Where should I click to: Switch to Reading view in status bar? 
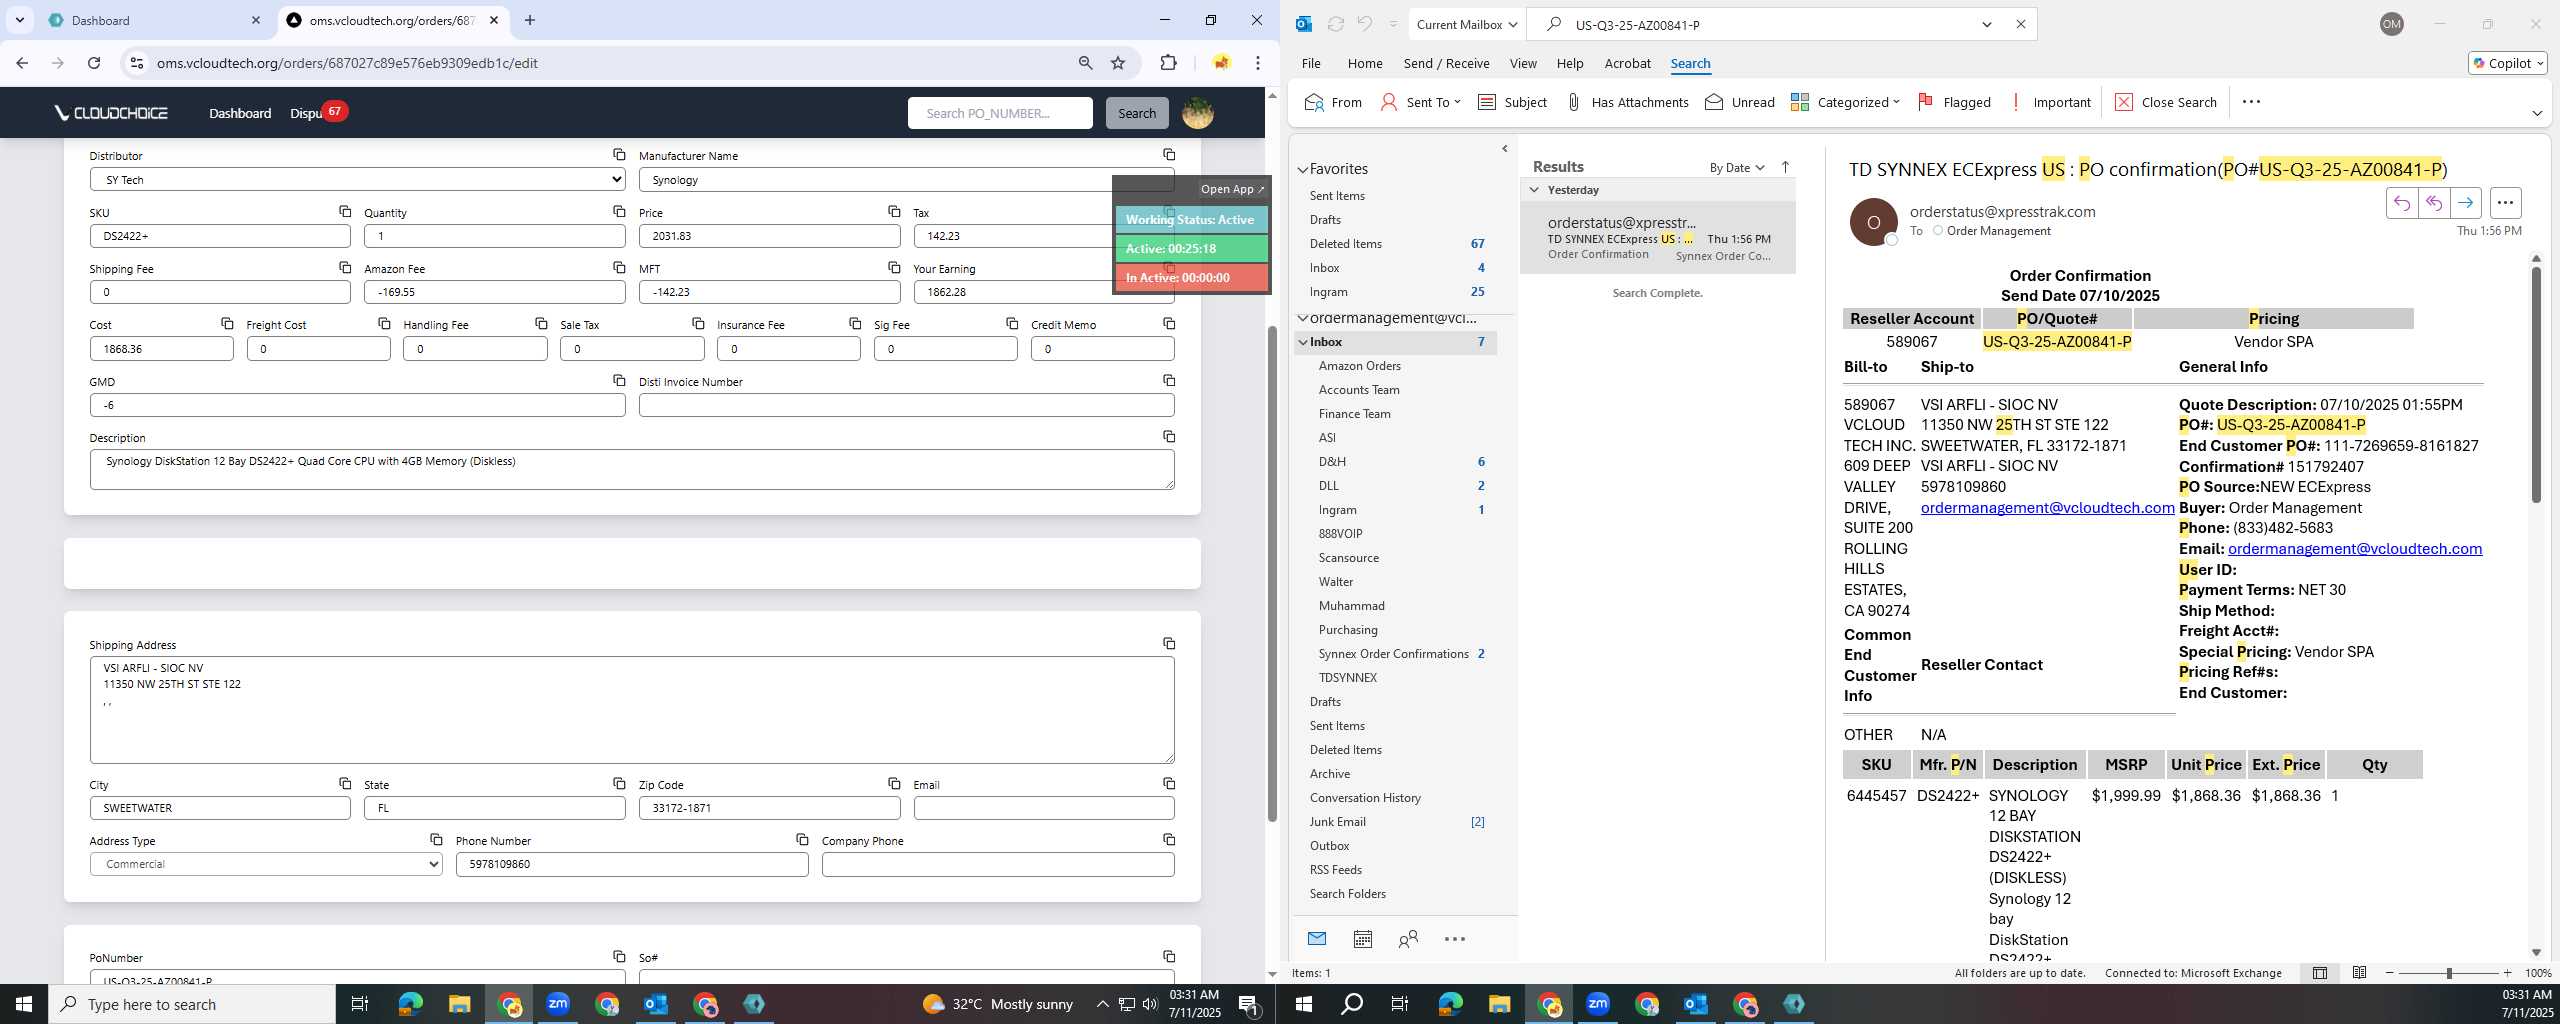point(2359,973)
